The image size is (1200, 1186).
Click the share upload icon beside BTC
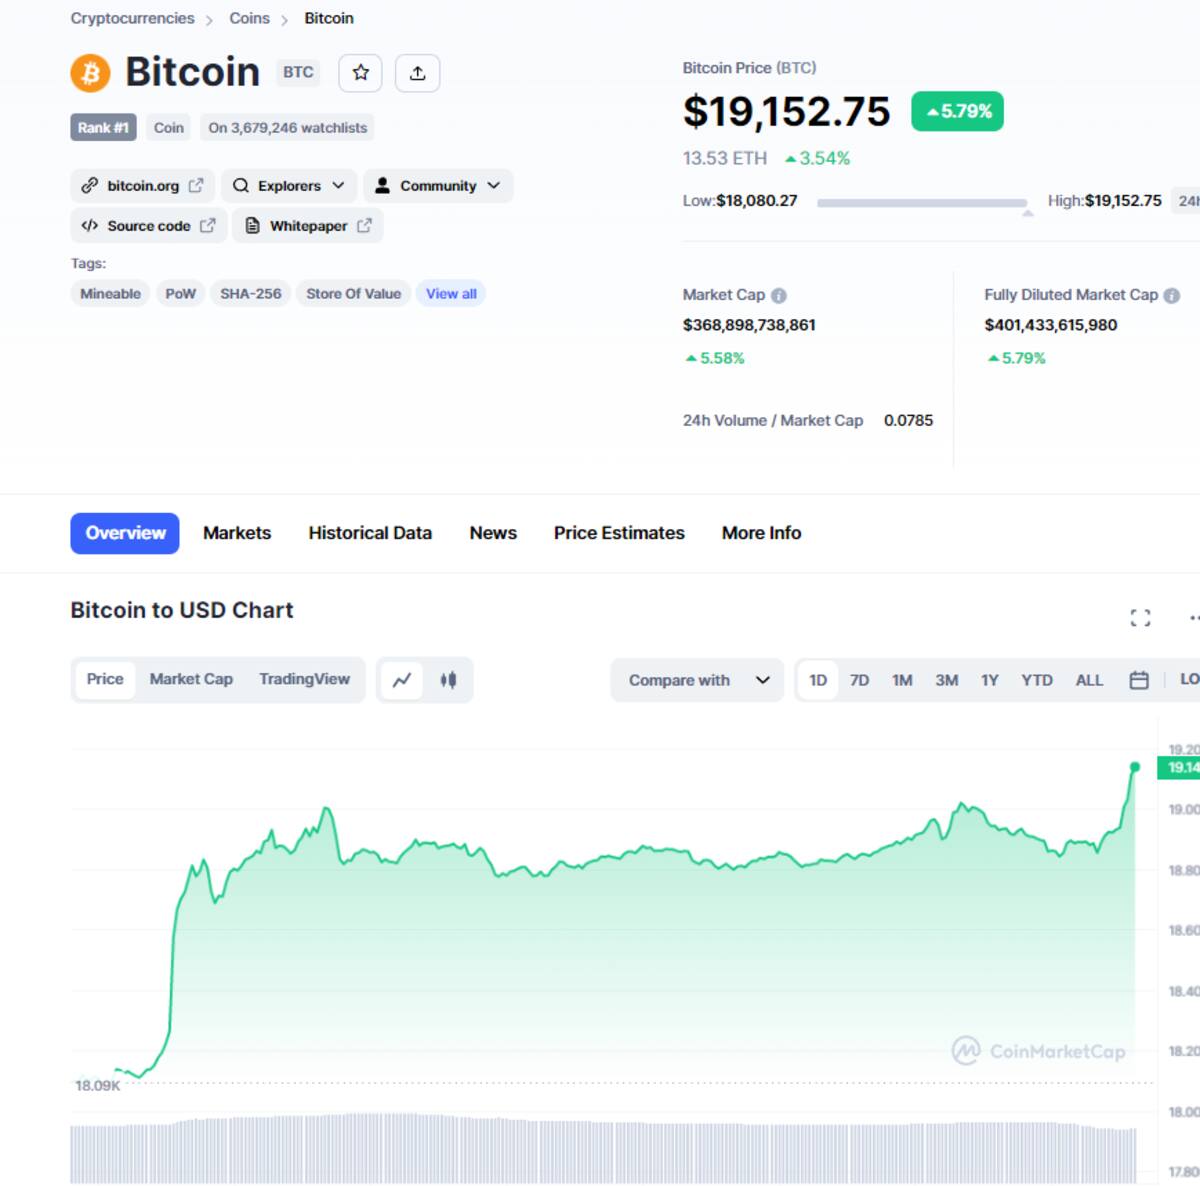(x=418, y=73)
